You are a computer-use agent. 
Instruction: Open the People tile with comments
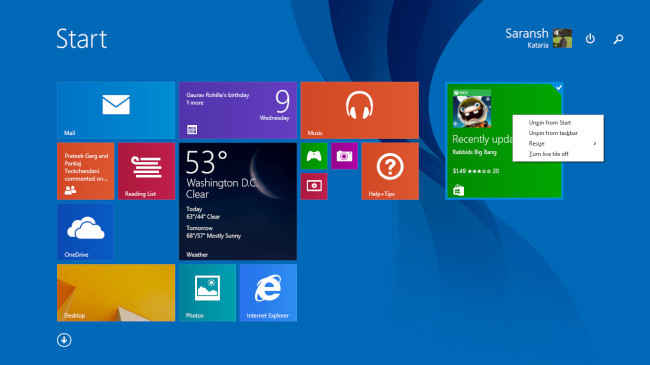click(x=85, y=171)
